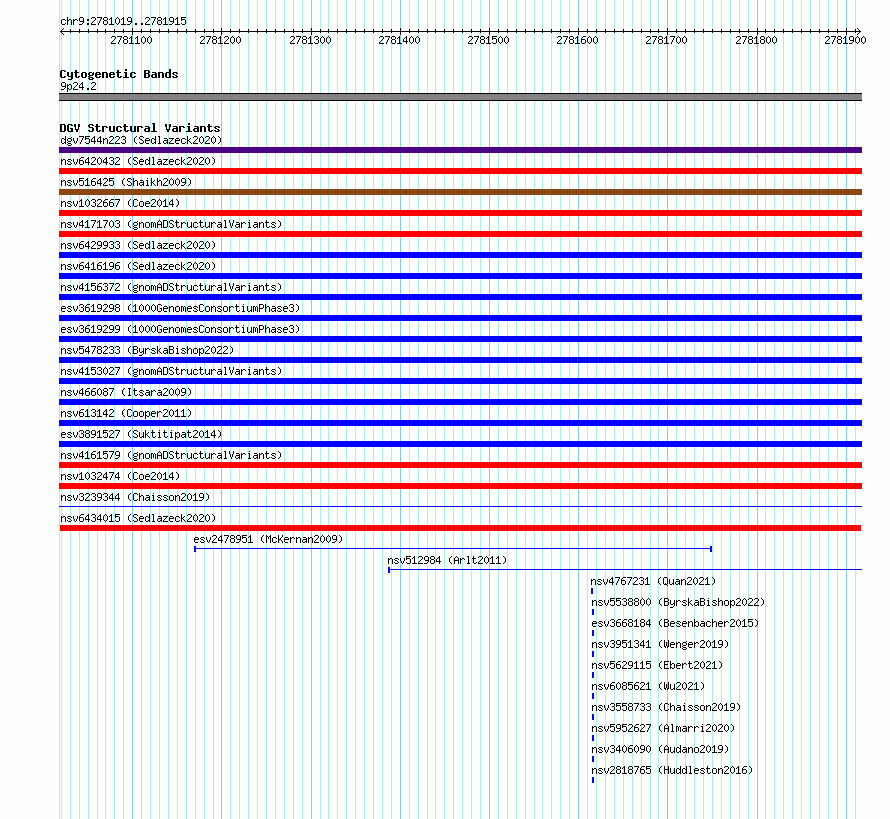Select nsv4153027 (gnomADStructuralVariants) label
Image resolution: width=890 pixels, height=819 pixels.
pos(171,371)
